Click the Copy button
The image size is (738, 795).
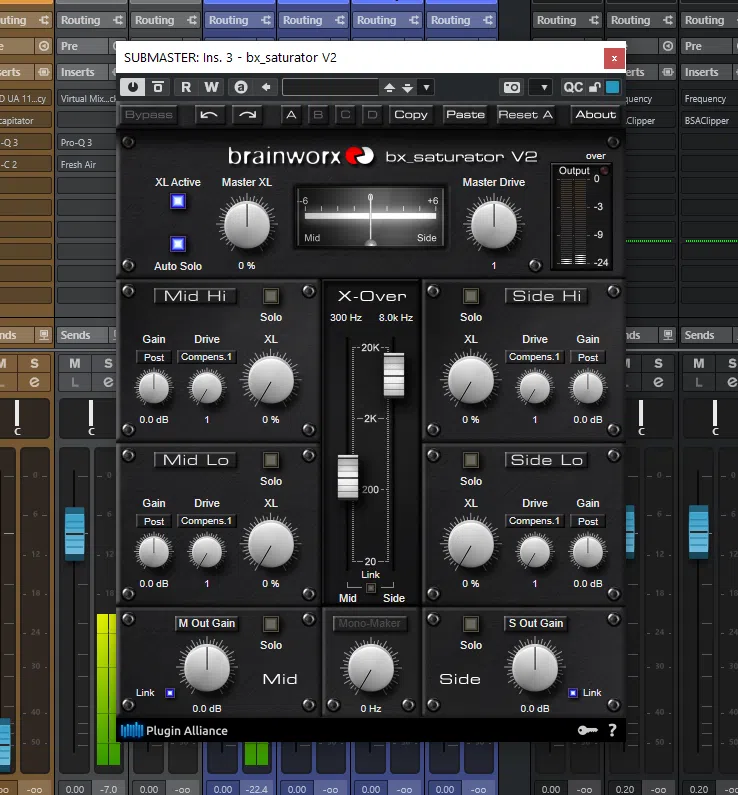click(x=410, y=115)
